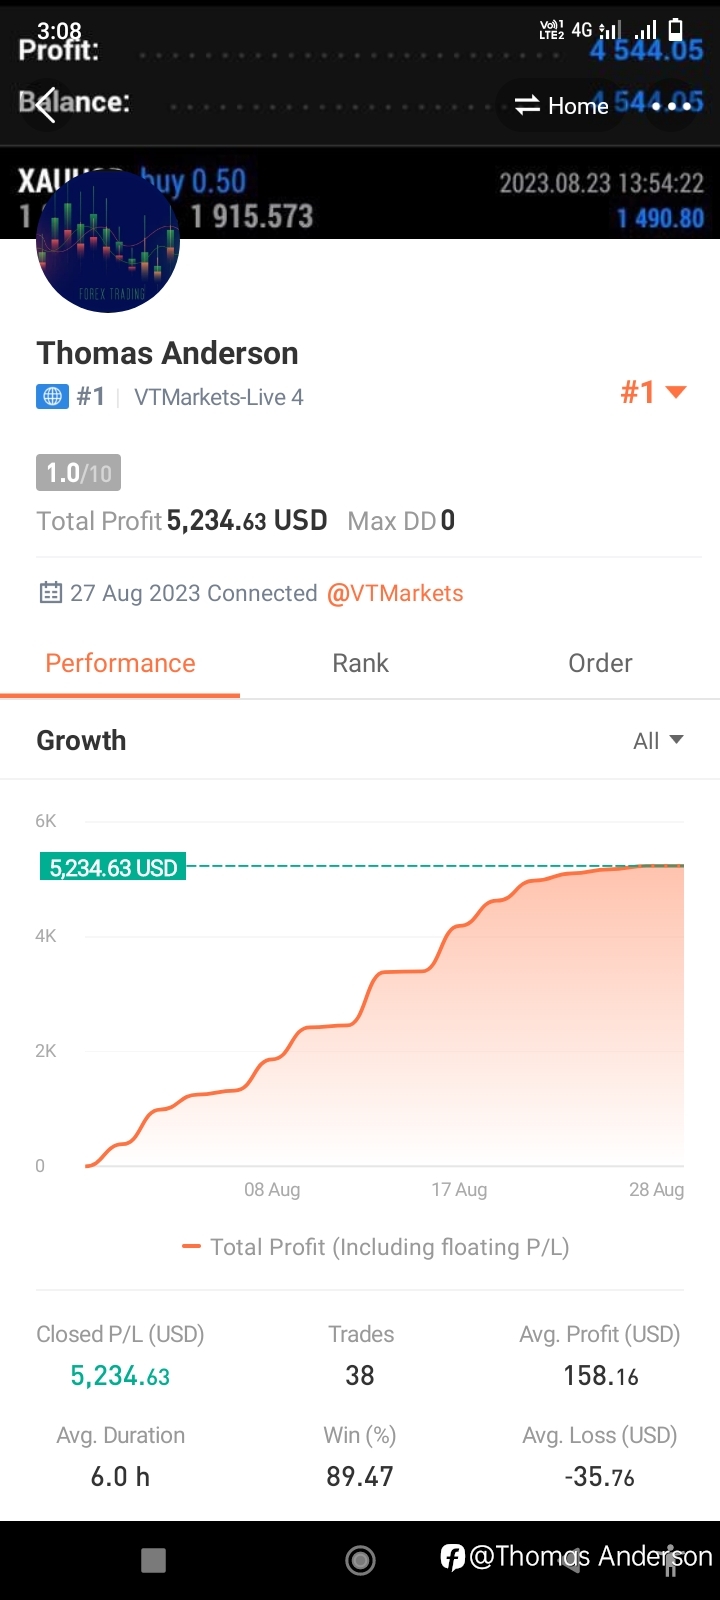Viewport: 720px width, 1600px height.
Task: Open the @VTMarkets link
Action: pos(395,593)
